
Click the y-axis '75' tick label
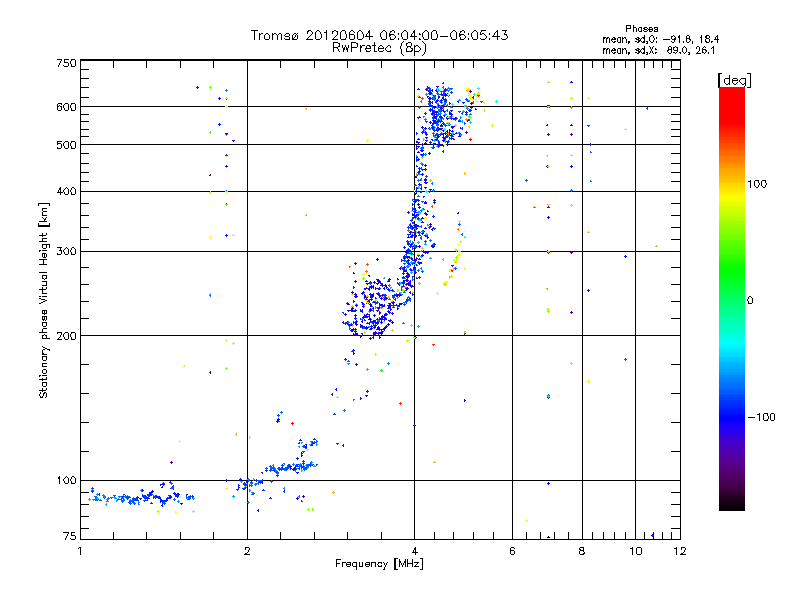point(69,536)
